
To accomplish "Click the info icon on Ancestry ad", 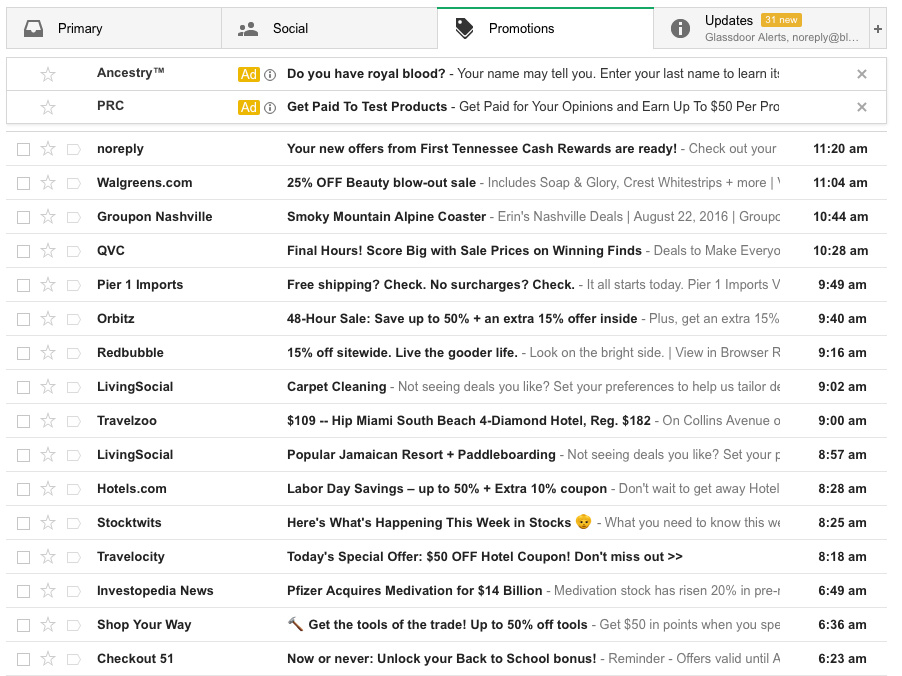I will pos(270,75).
